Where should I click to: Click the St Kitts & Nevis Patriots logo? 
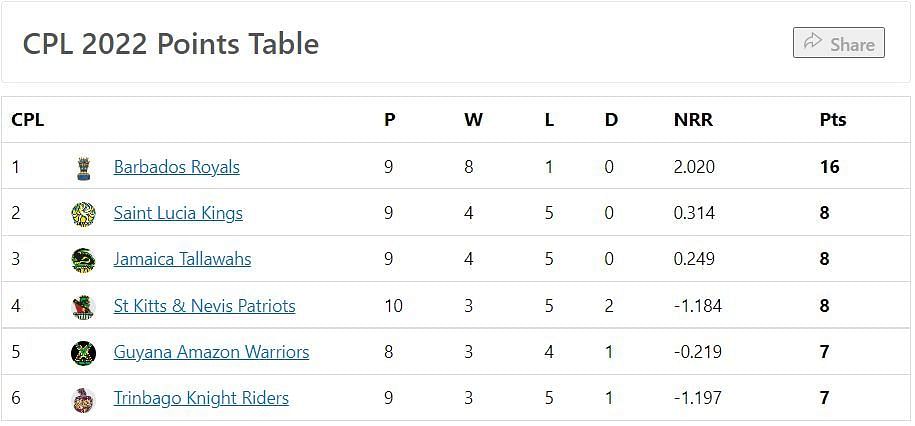pos(83,306)
